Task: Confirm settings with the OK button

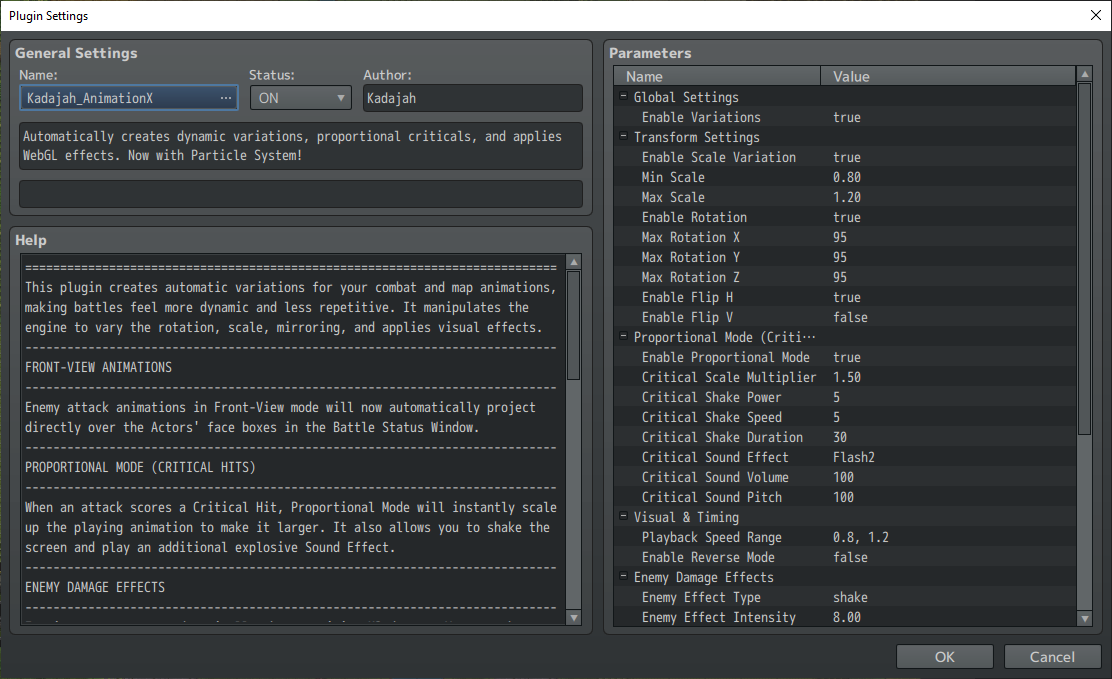Action: tap(945, 657)
